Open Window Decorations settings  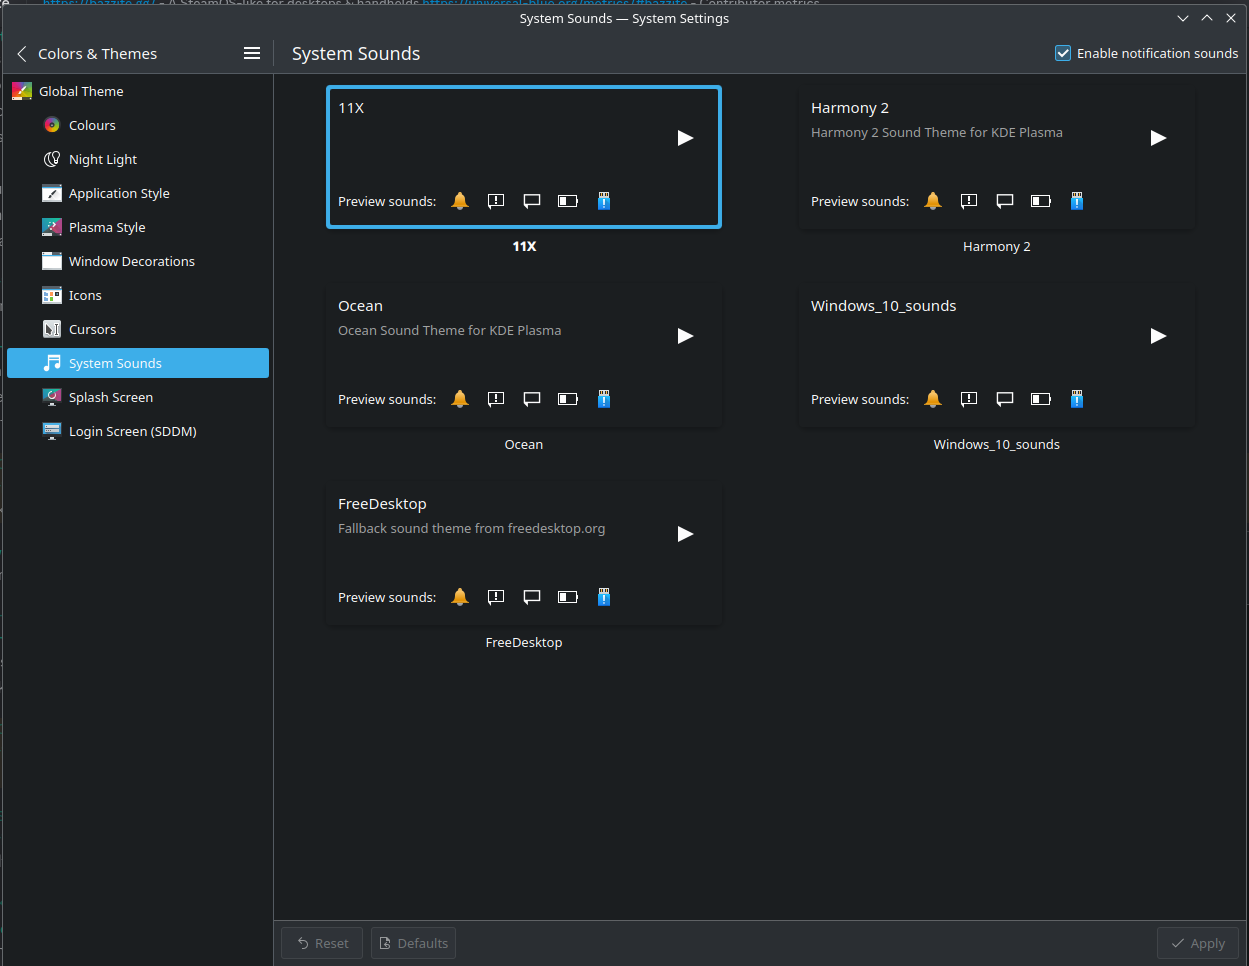131,261
